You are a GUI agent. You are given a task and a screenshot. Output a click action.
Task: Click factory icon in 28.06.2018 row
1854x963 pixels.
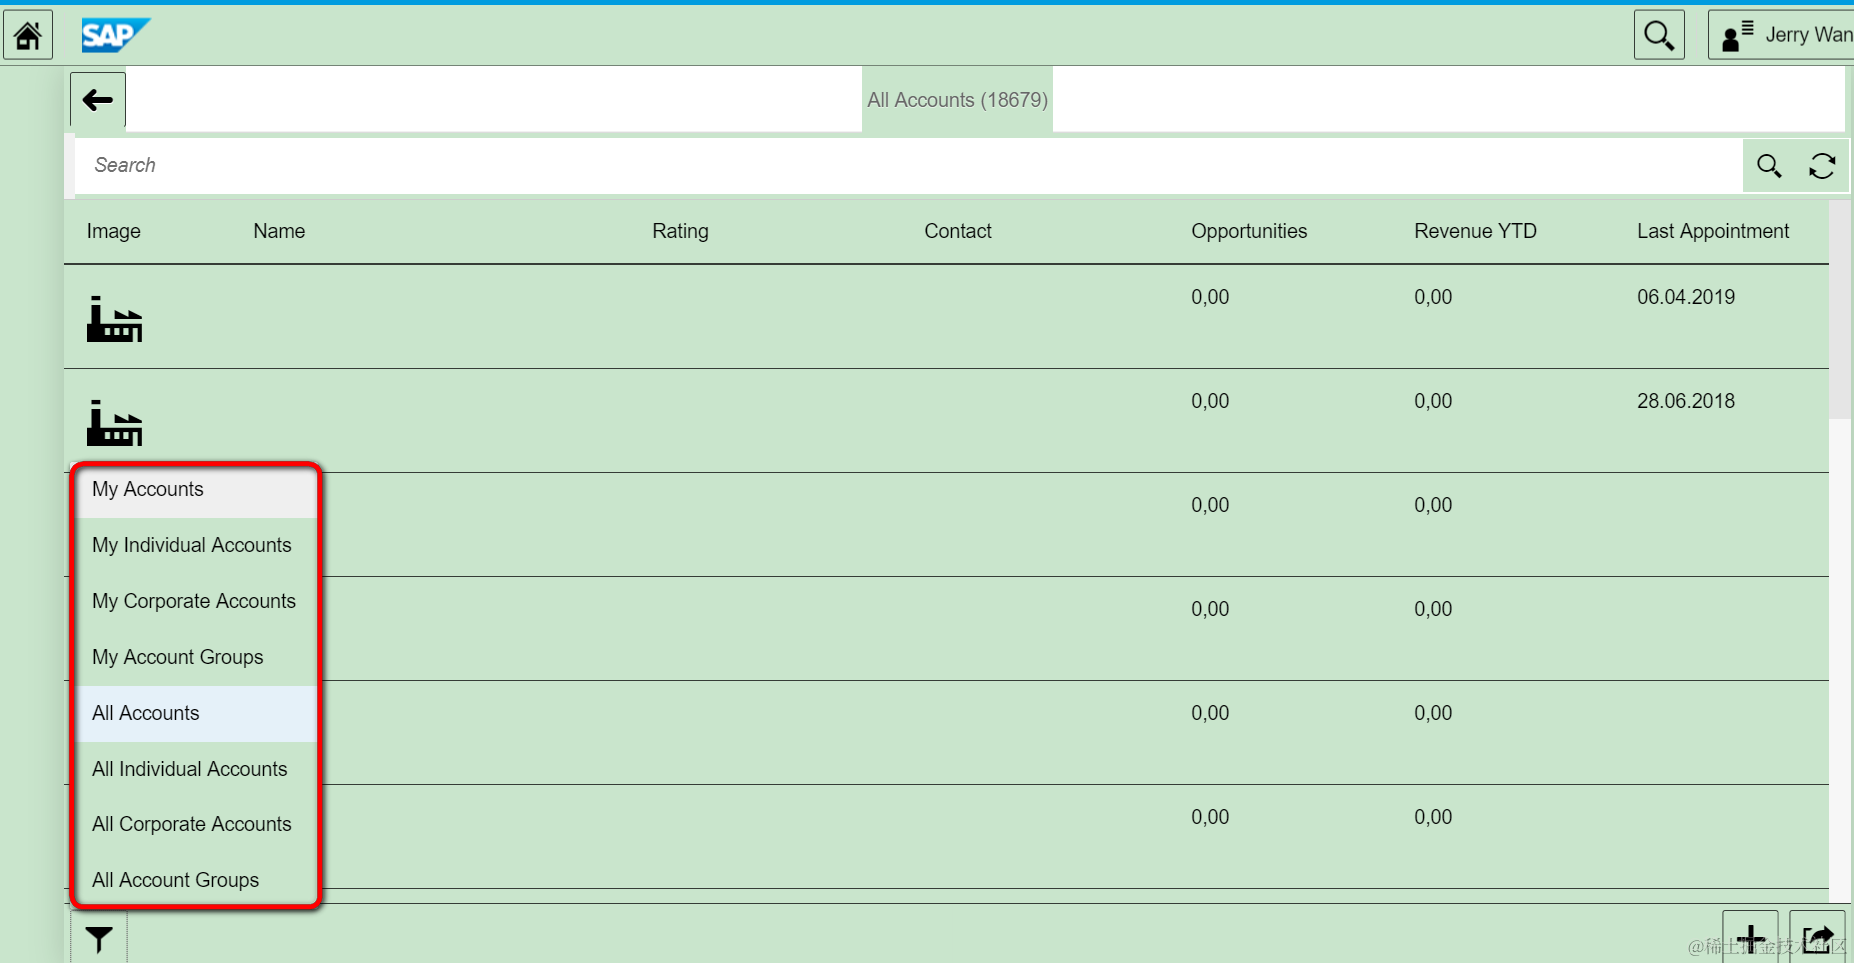[x=115, y=423]
